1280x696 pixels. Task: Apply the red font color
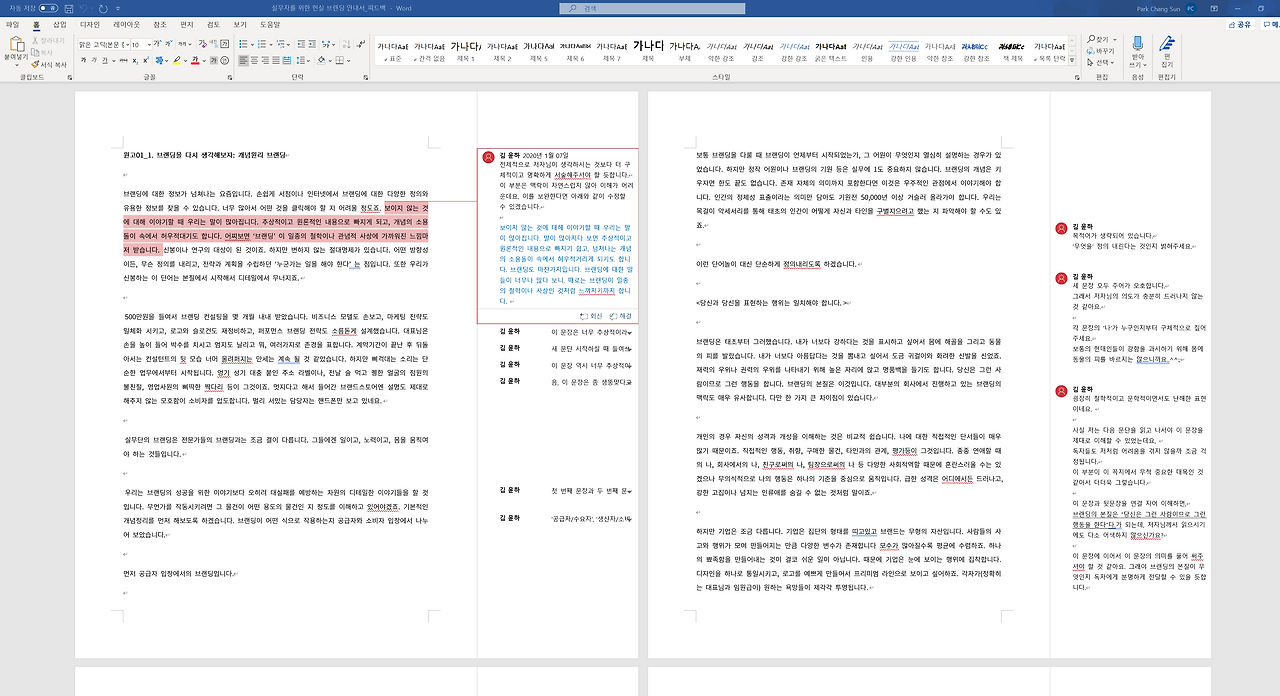(x=197, y=60)
